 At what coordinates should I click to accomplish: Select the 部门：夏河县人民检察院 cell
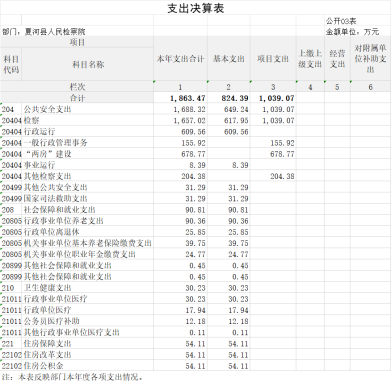pyautogui.click(x=44, y=32)
